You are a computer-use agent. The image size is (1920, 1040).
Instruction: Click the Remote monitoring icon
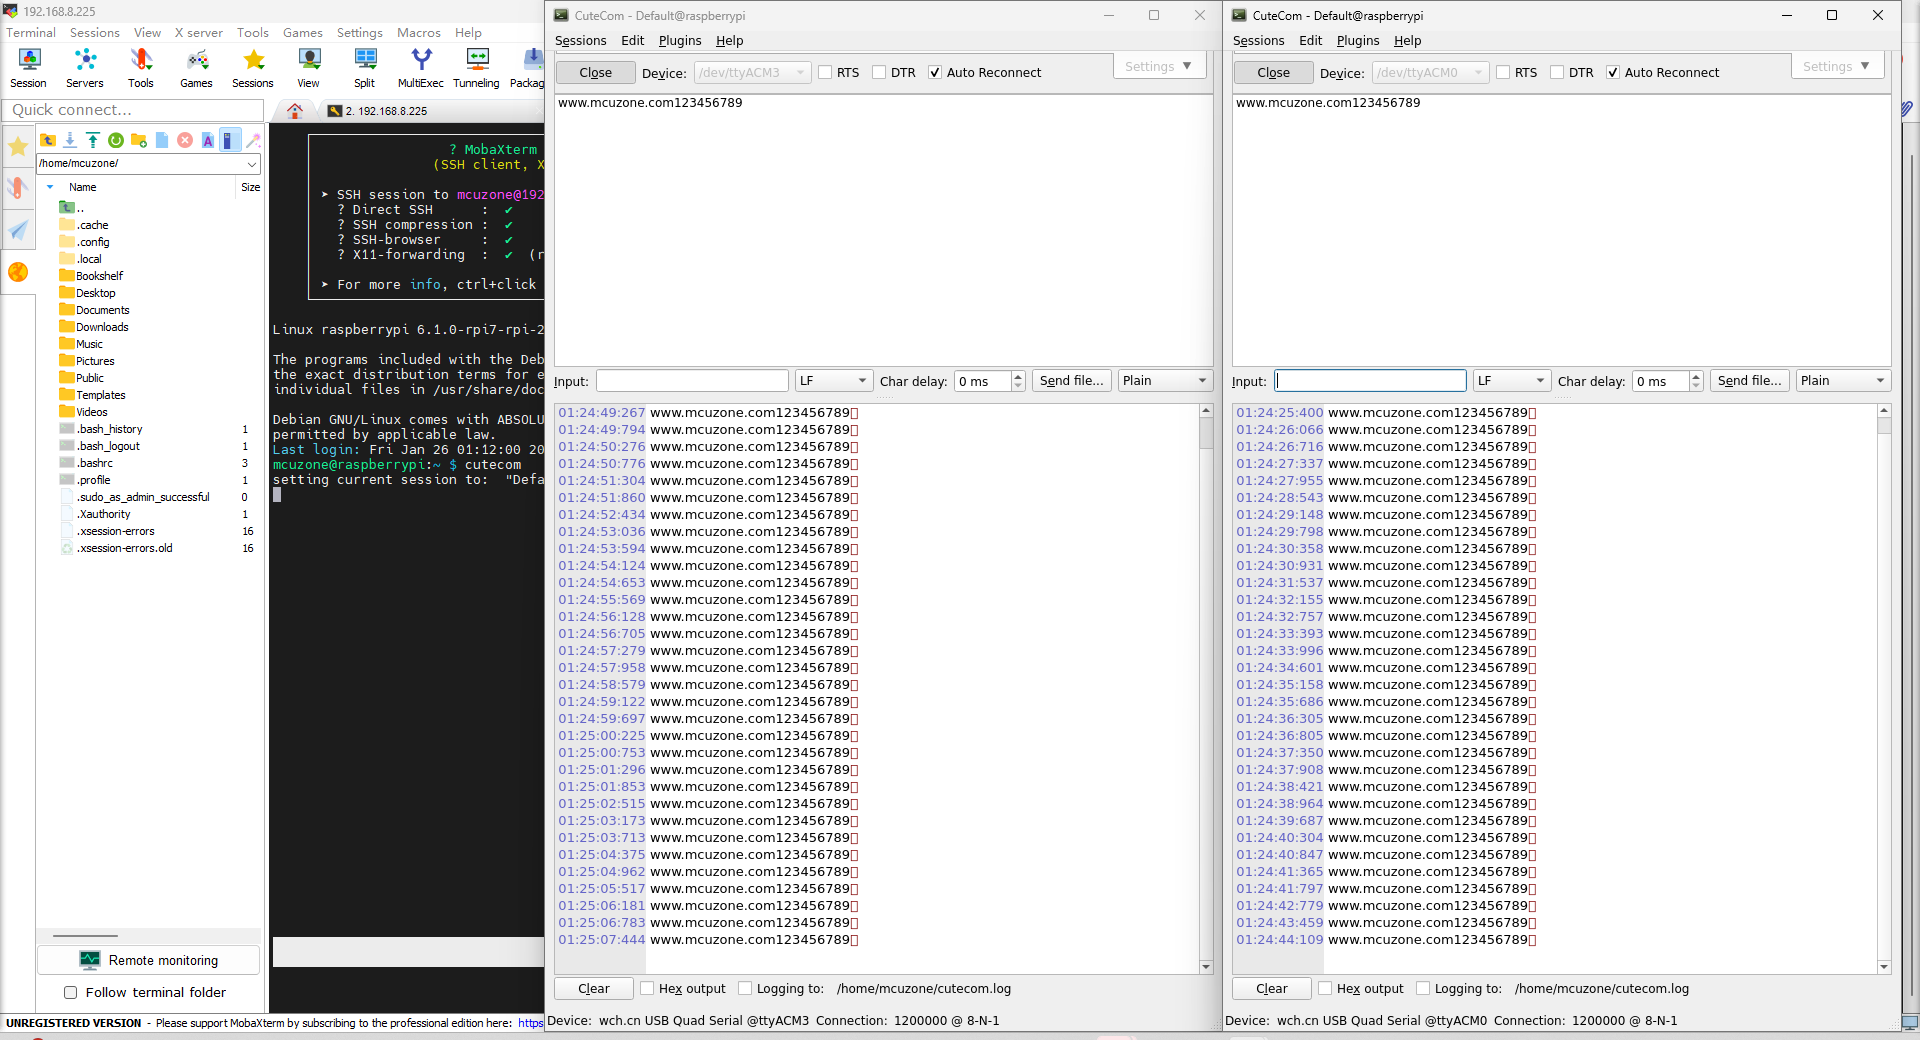[90, 960]
